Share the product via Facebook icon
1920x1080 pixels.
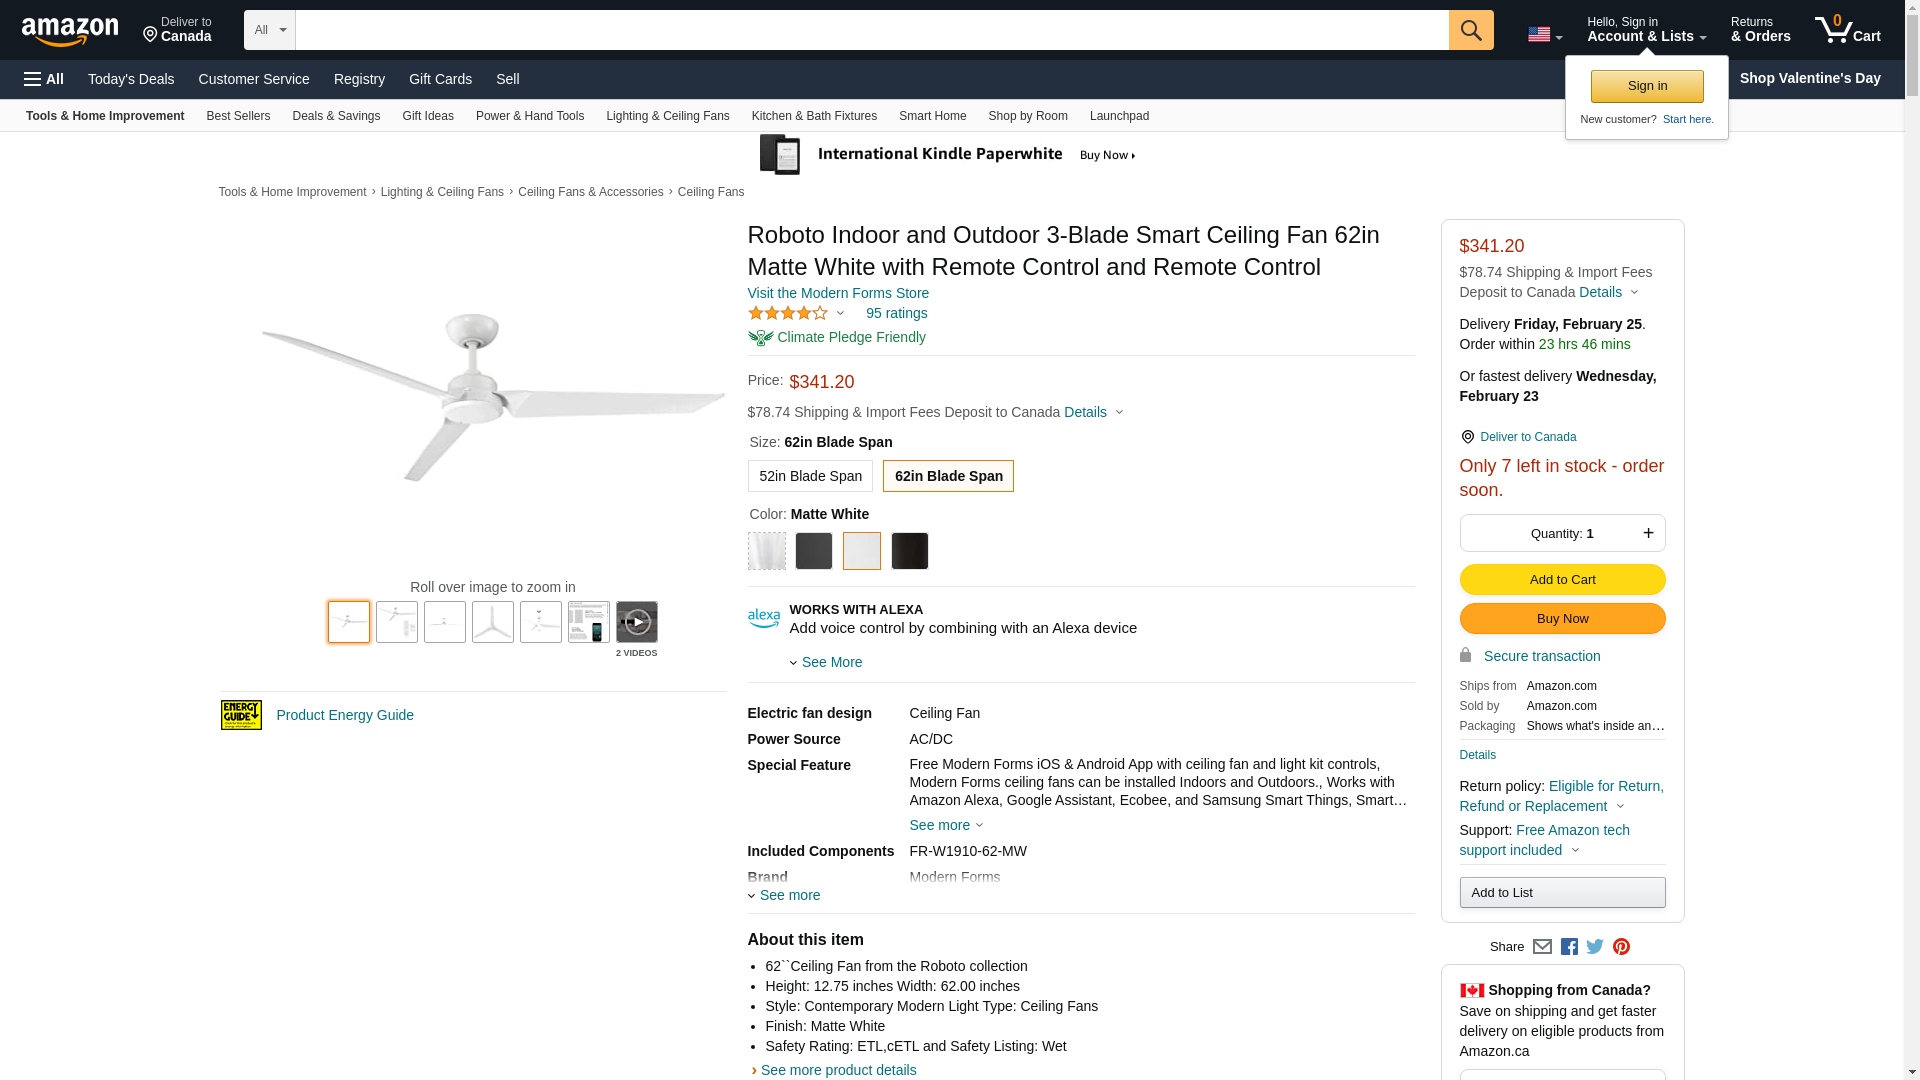pos(1569,947)
